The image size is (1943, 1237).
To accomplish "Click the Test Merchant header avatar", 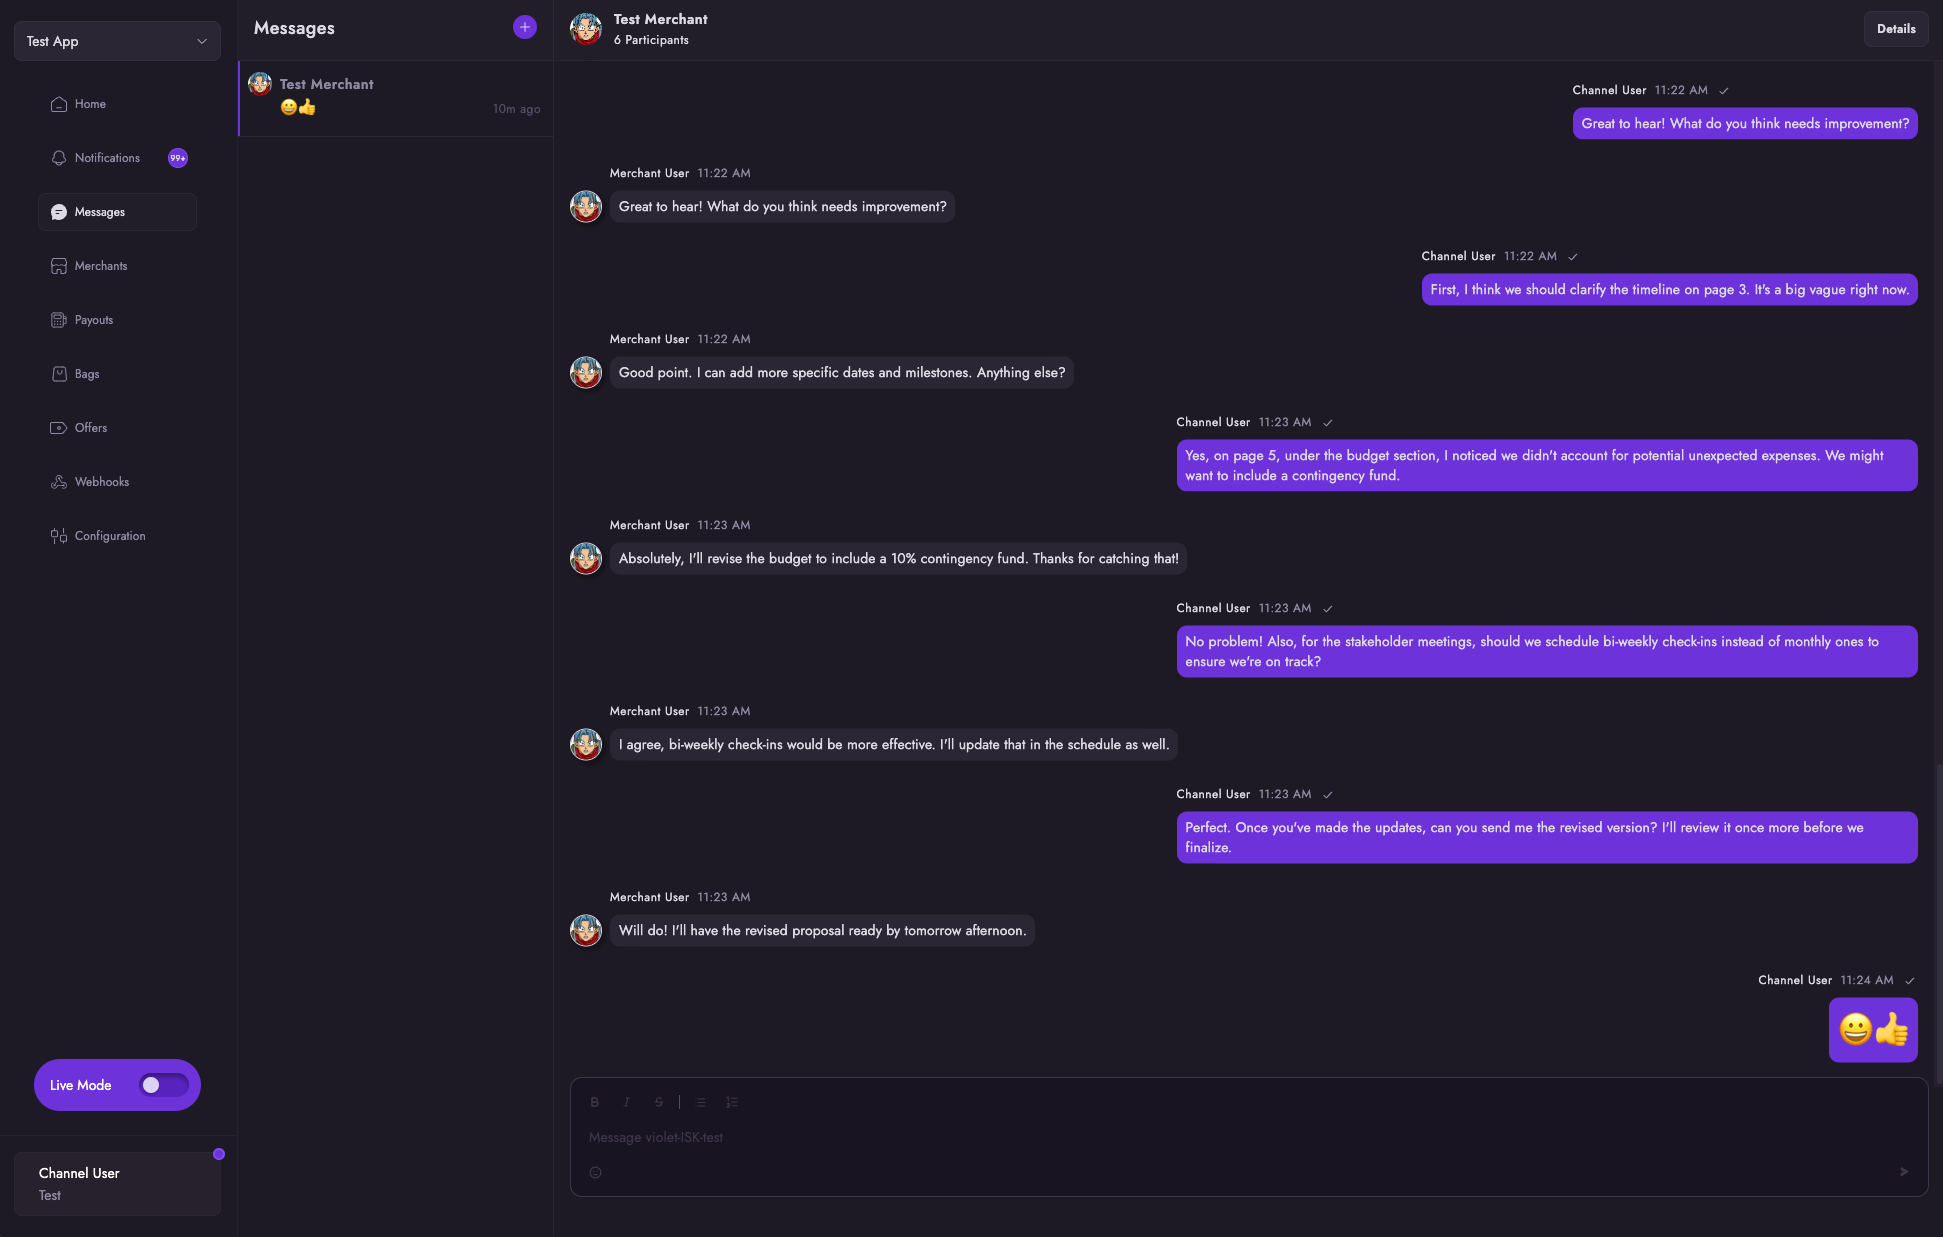I will [586, 29].
